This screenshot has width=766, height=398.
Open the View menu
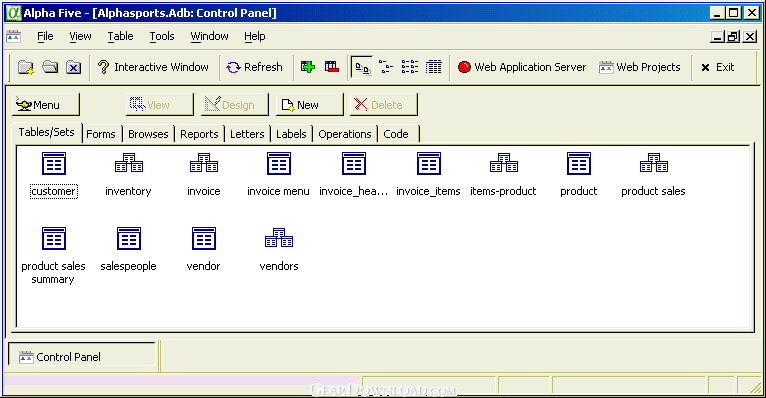80,36
